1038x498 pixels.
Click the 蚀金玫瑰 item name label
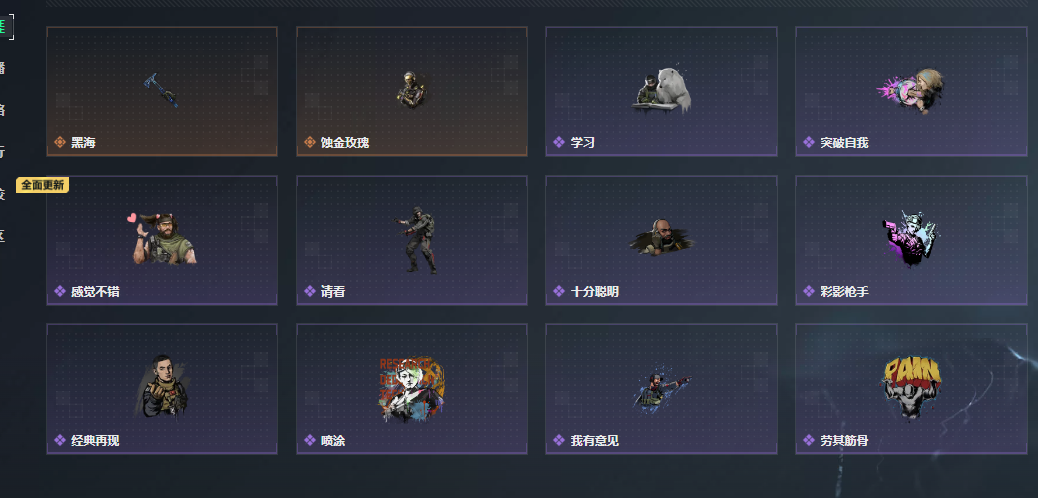pyautogui.click(x=345, y=142)
